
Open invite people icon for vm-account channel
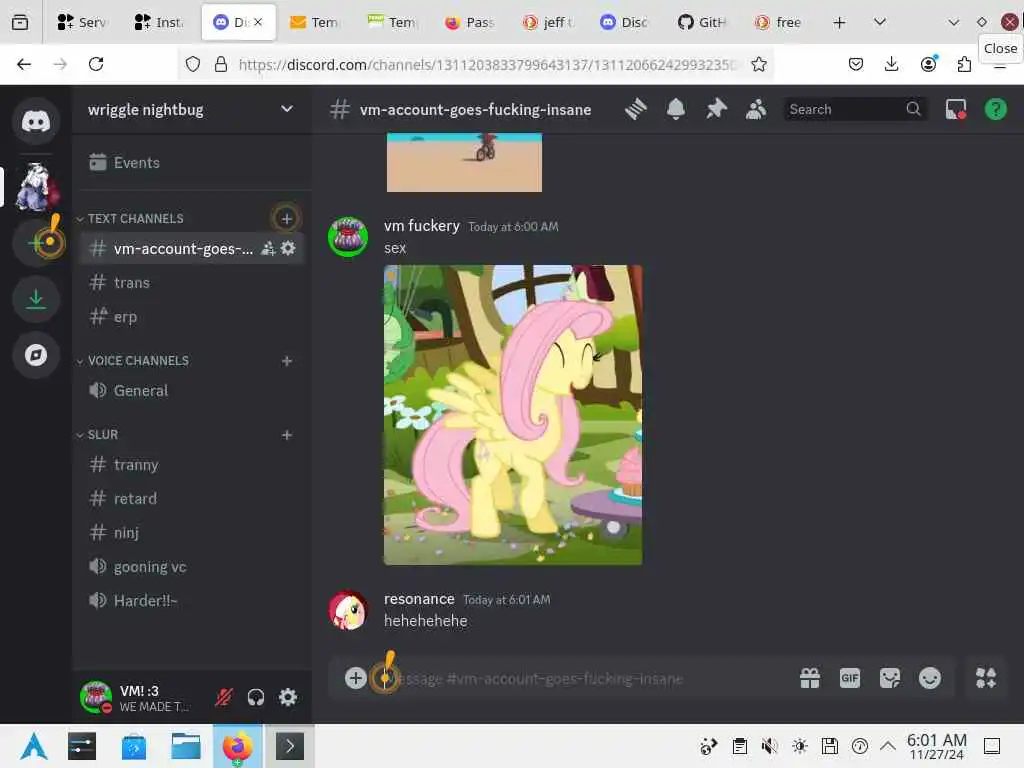pyautogui.click(x=268, y=248)
